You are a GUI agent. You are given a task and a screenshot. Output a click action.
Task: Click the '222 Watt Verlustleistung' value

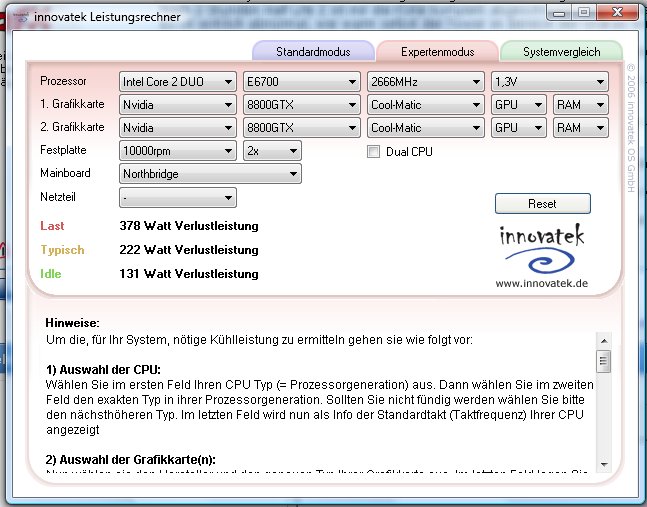coord(189,250)
